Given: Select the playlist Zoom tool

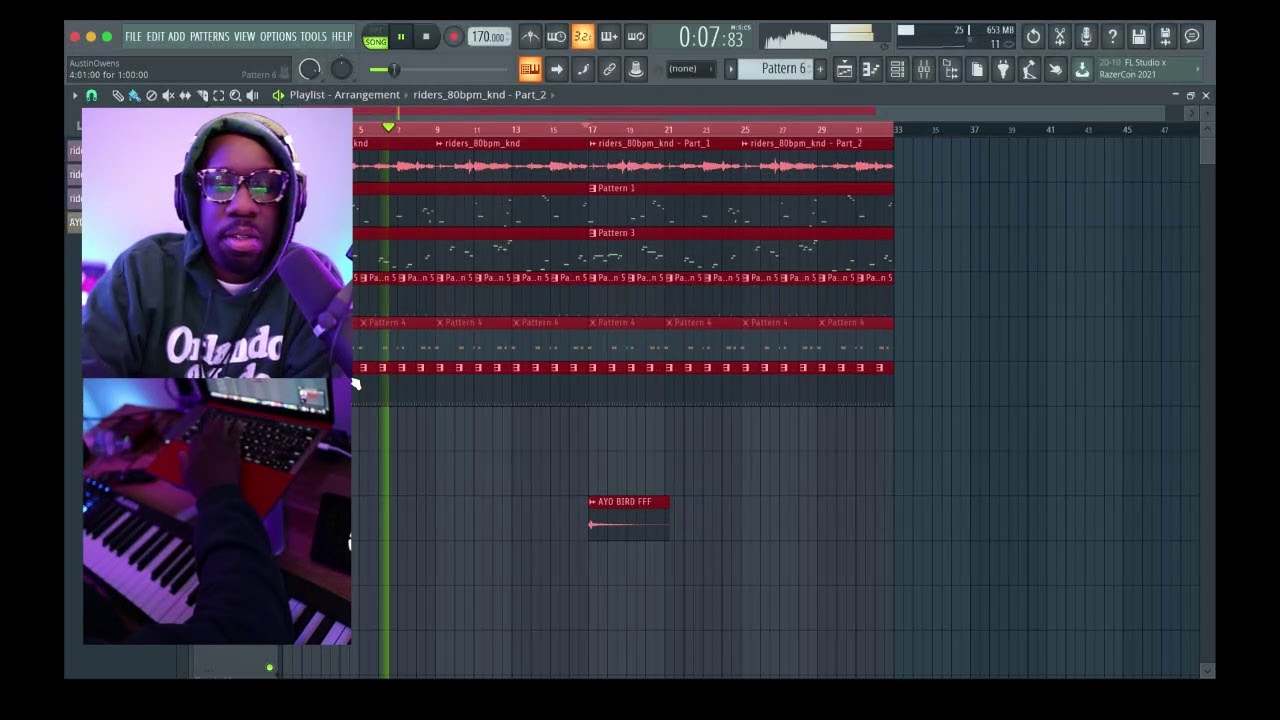Looking at the screenshot, I should [235, 95].
